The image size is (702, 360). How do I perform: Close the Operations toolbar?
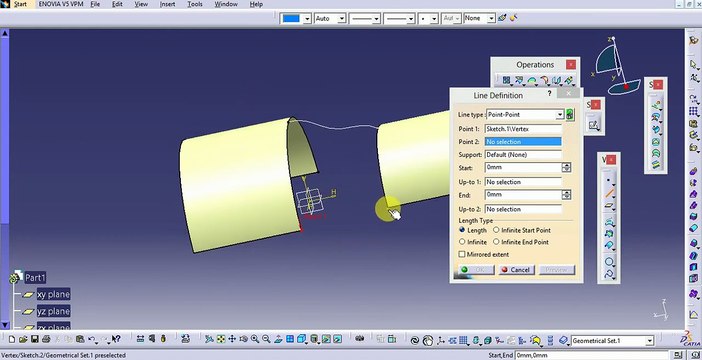(570, 64)
